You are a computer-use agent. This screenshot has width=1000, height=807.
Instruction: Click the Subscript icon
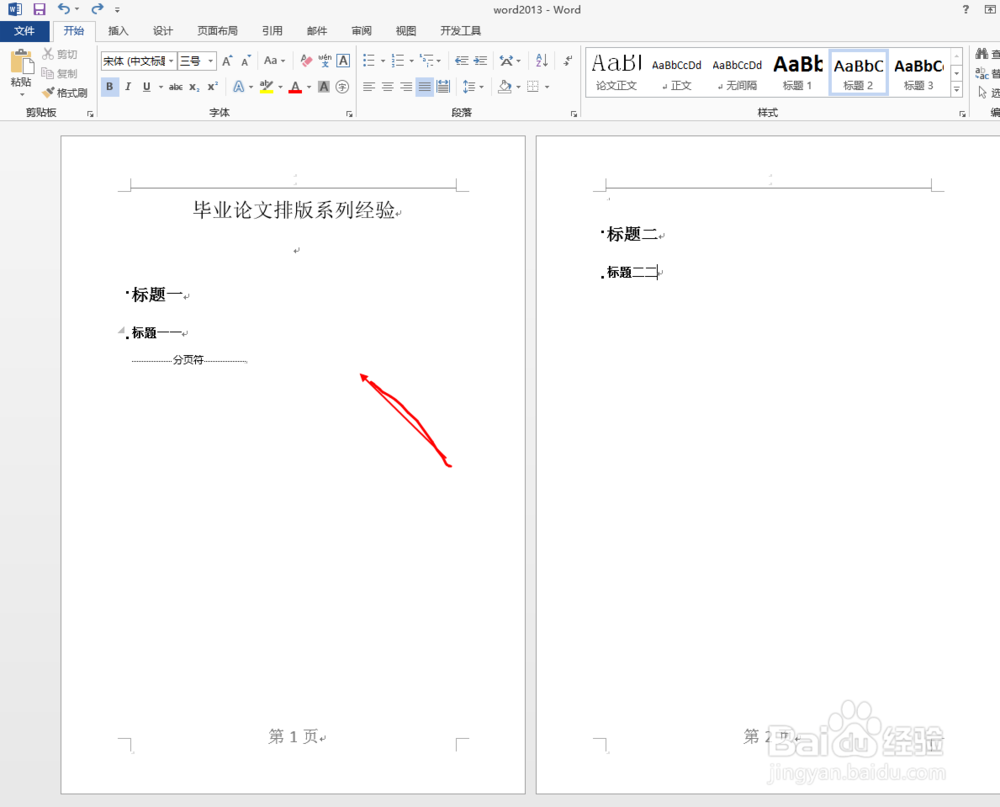[193, 87]
